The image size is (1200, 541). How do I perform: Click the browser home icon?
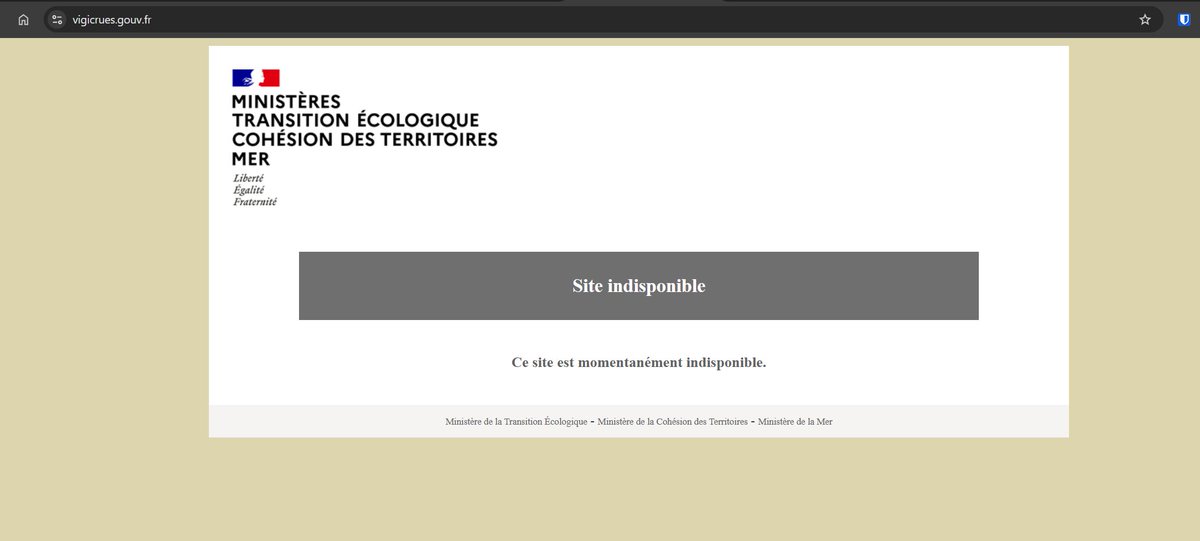coord(23,19)
